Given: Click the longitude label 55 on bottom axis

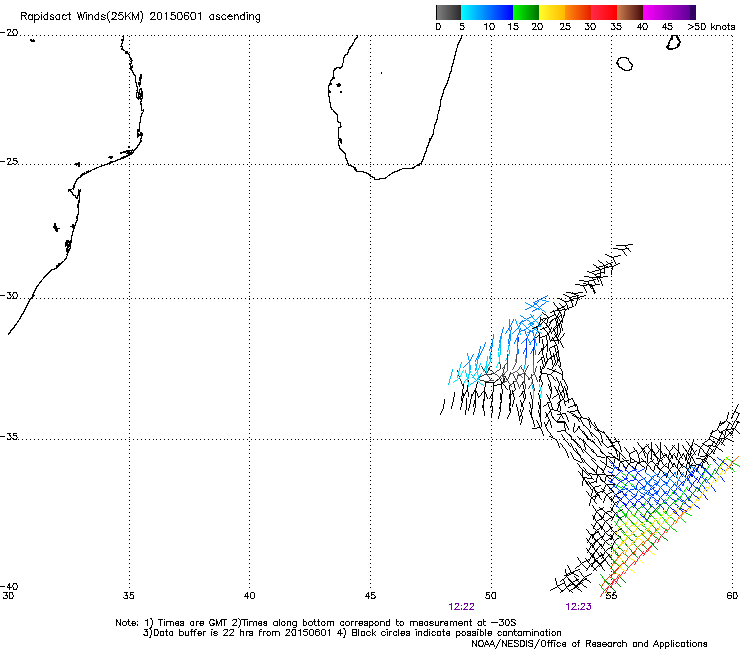Looking at the screenshot, I should click(611, 596).
